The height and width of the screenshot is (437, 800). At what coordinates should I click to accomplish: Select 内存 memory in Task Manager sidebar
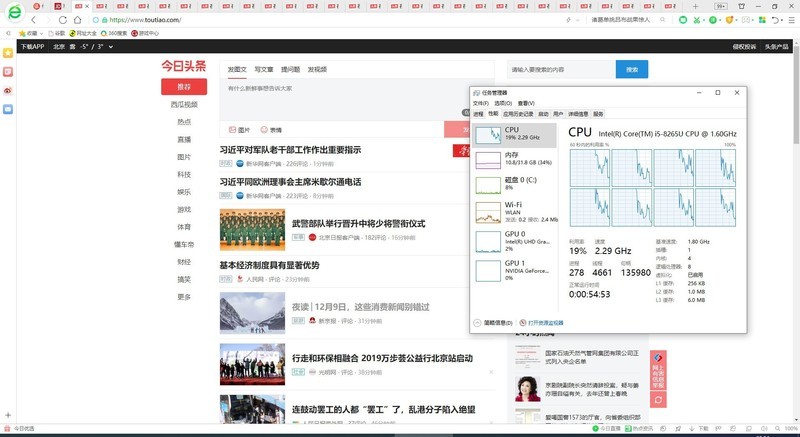514,159
